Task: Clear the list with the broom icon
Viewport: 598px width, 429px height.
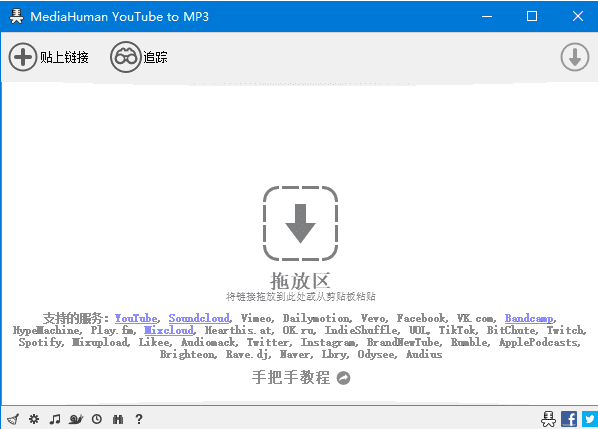Action: 13,419
